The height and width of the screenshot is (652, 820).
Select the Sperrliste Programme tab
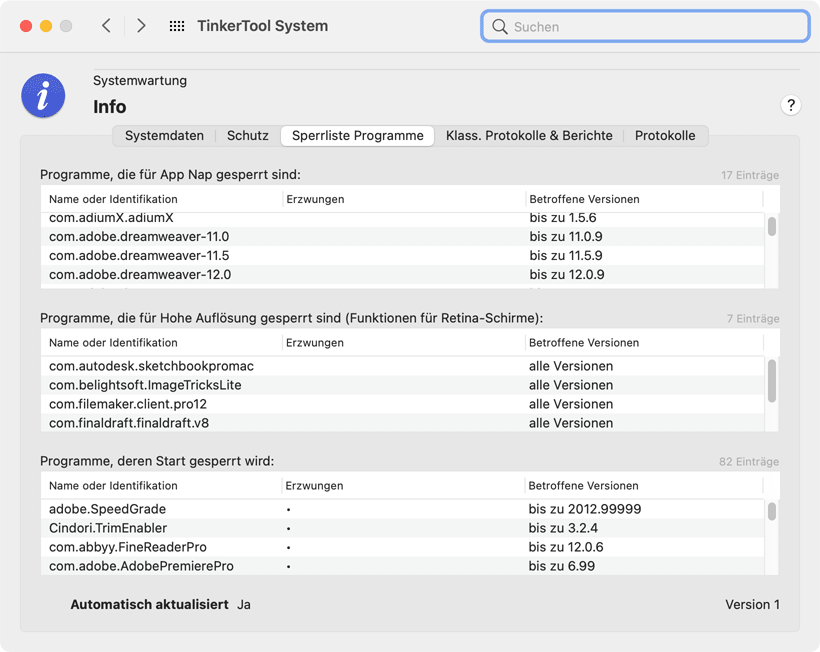[358, 136]
